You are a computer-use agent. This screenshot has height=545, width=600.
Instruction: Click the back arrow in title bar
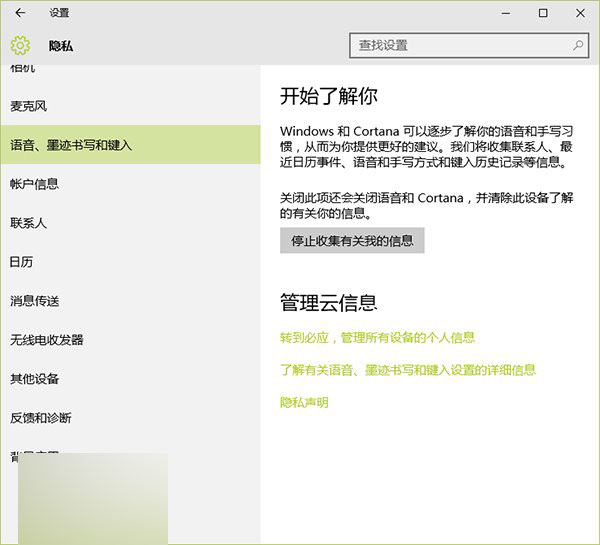(20, 13)
